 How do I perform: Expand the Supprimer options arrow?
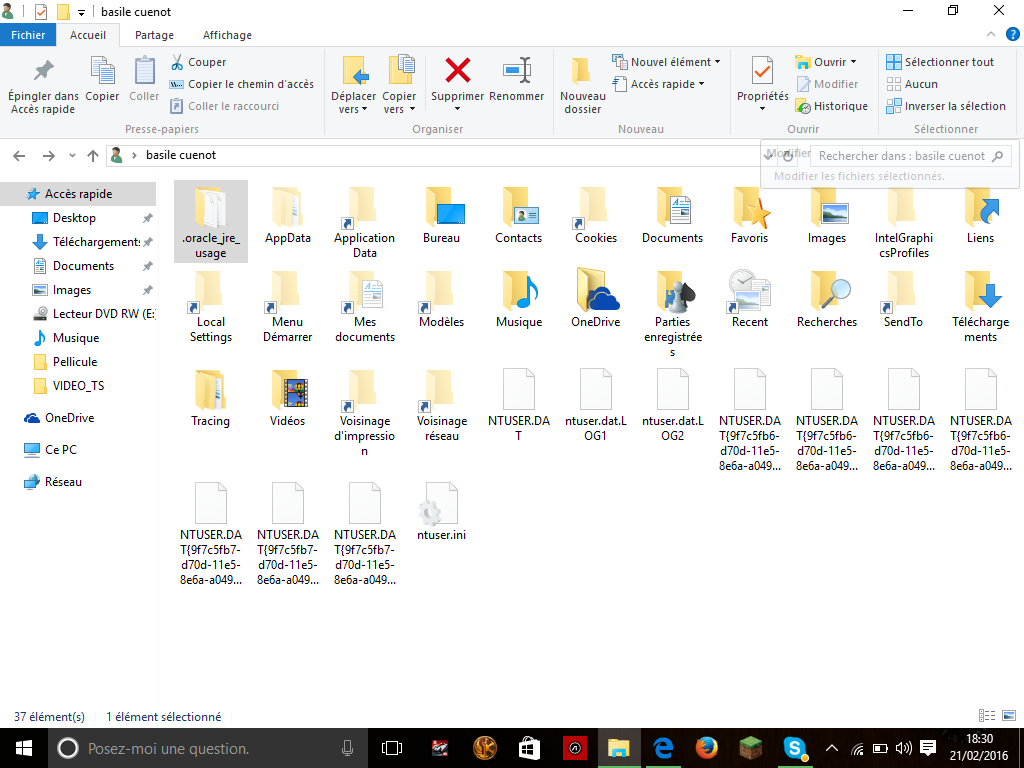[x=457, y=109]
